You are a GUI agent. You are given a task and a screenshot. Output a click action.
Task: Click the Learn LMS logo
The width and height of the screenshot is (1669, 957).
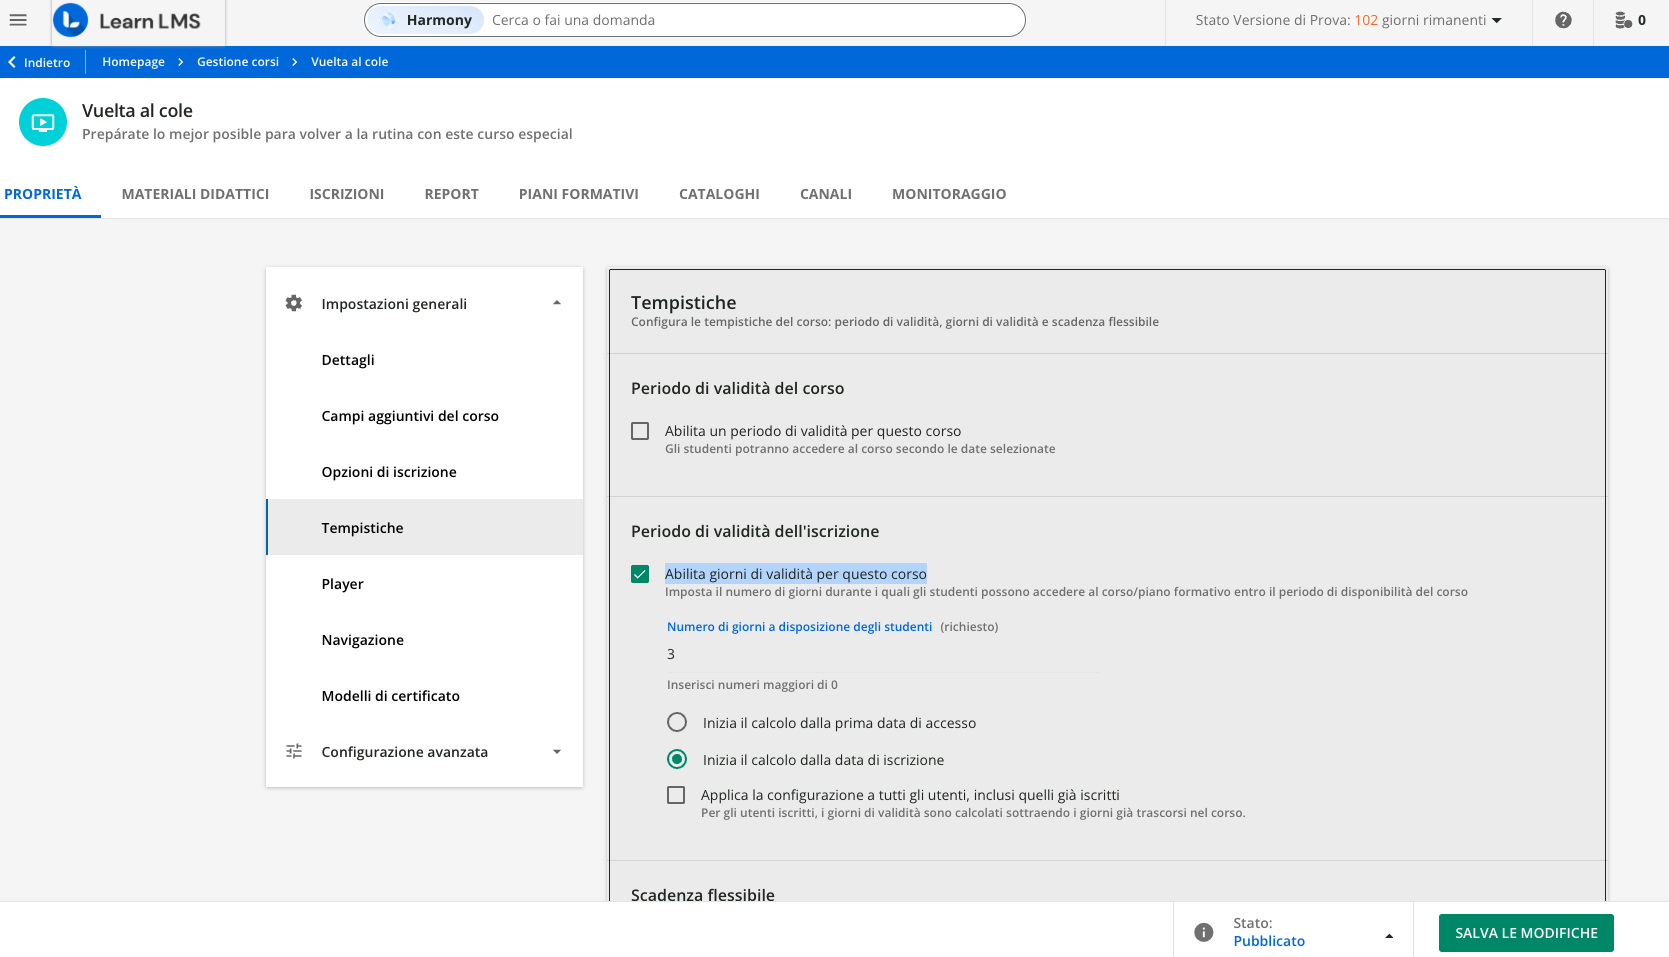[x=127, y=21]
